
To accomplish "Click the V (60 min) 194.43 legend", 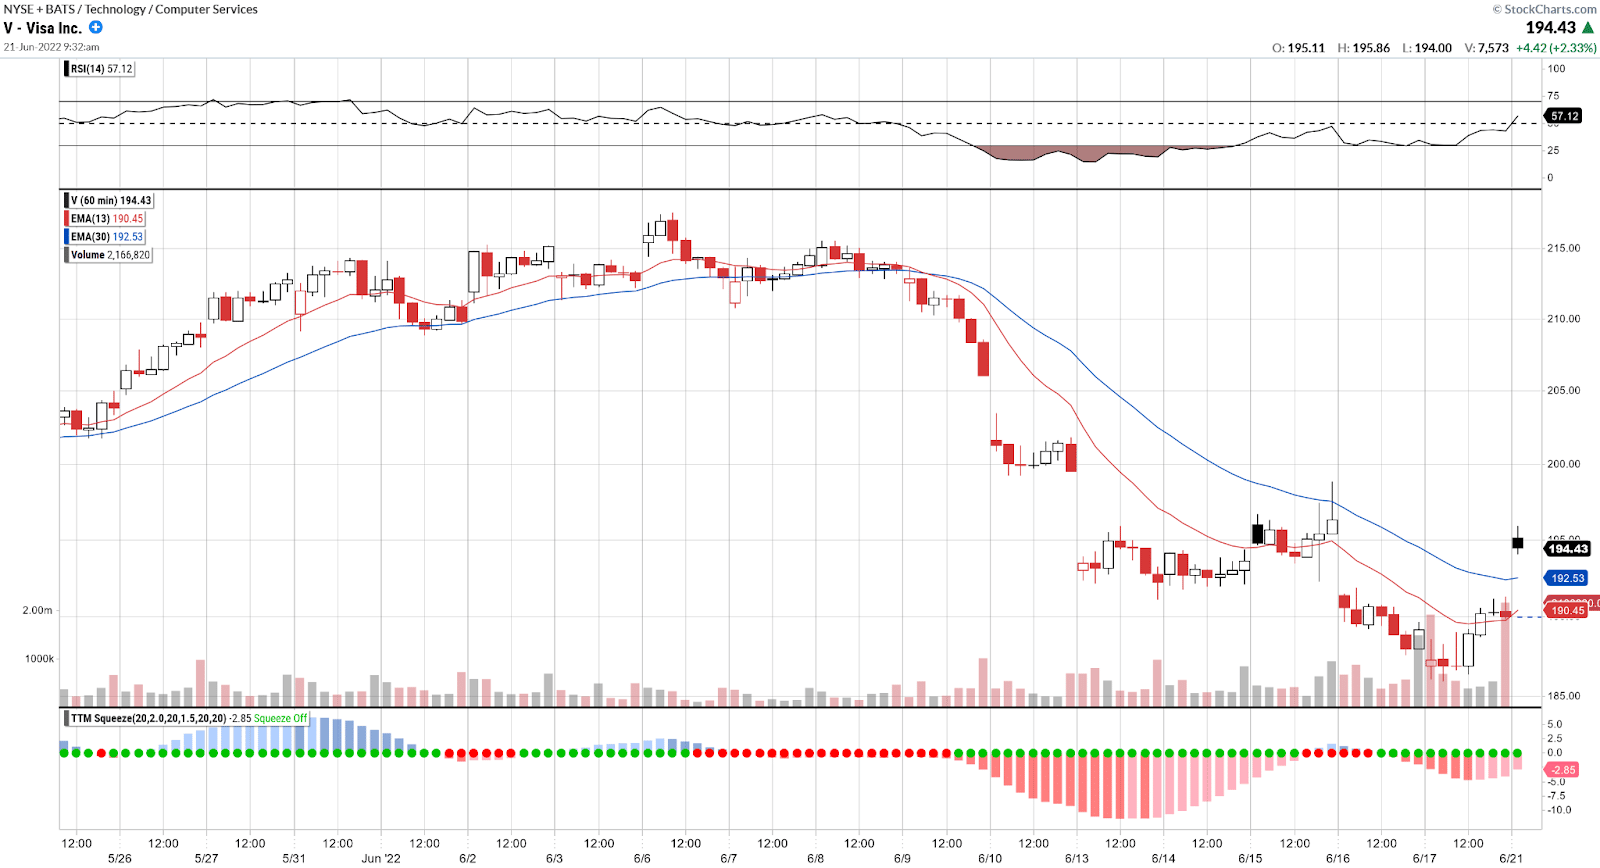I will pyautogui.click(x=110, y=201).
